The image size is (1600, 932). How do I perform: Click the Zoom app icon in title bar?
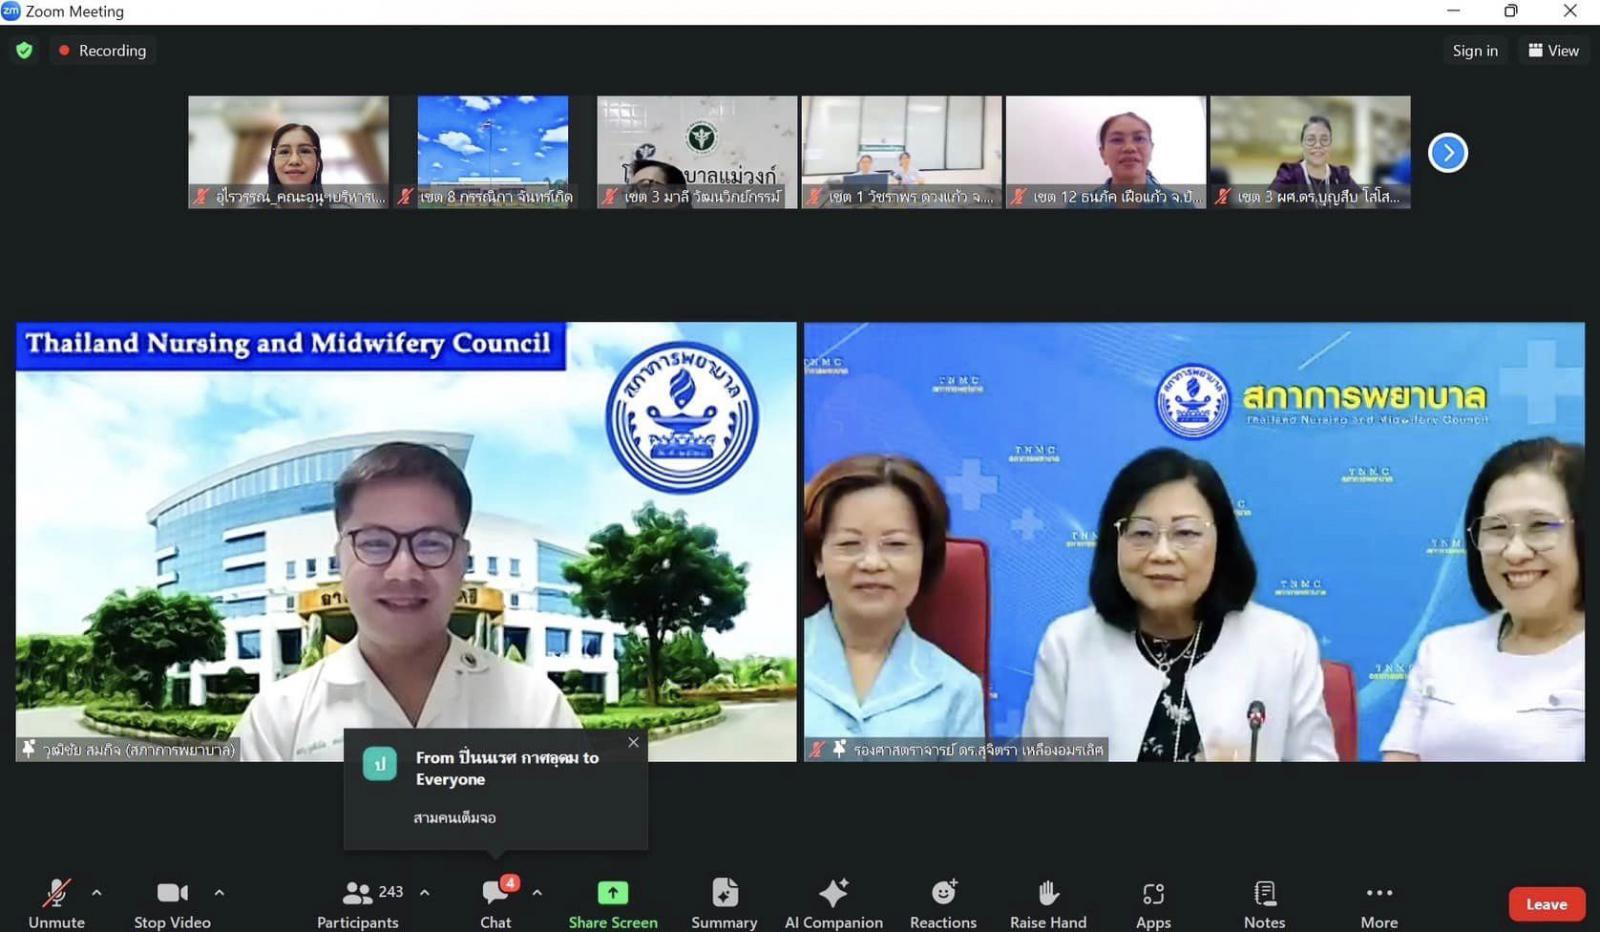pos(11,11)
